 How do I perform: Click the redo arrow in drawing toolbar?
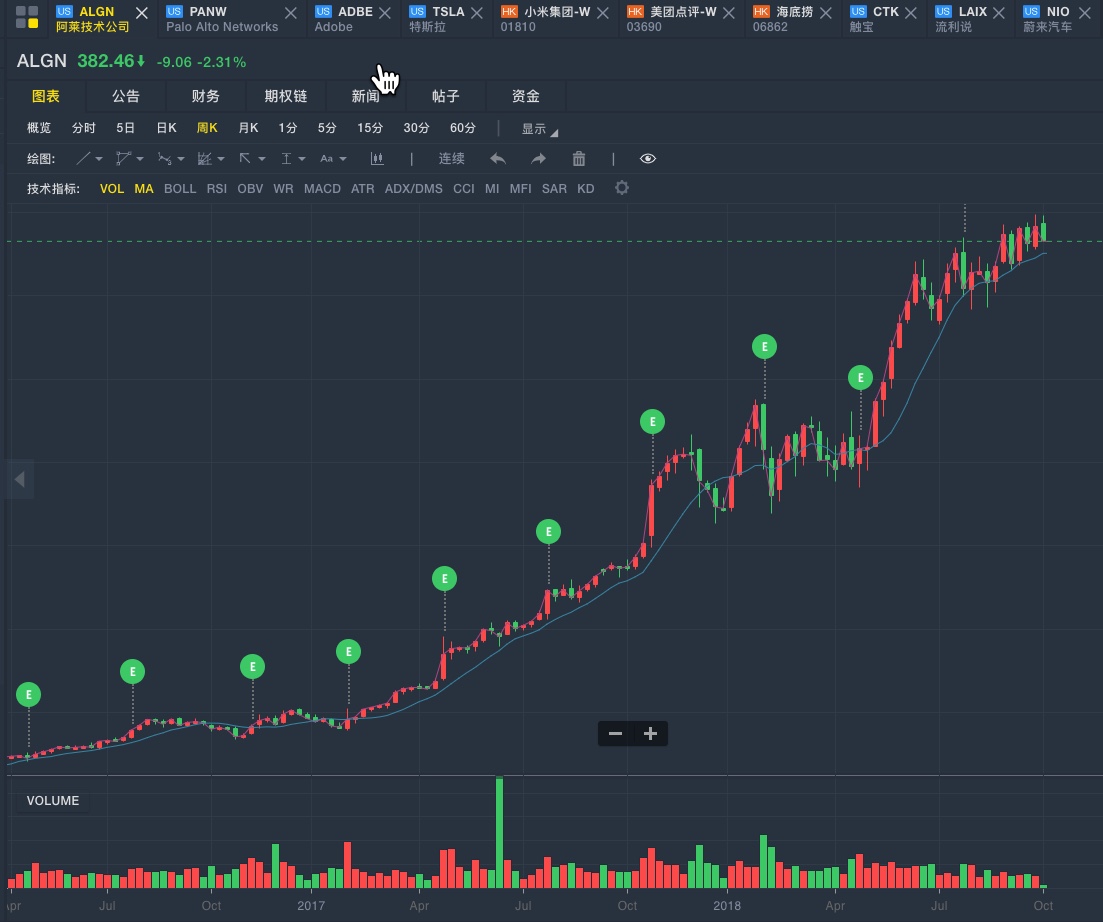[x=538, y=159]
